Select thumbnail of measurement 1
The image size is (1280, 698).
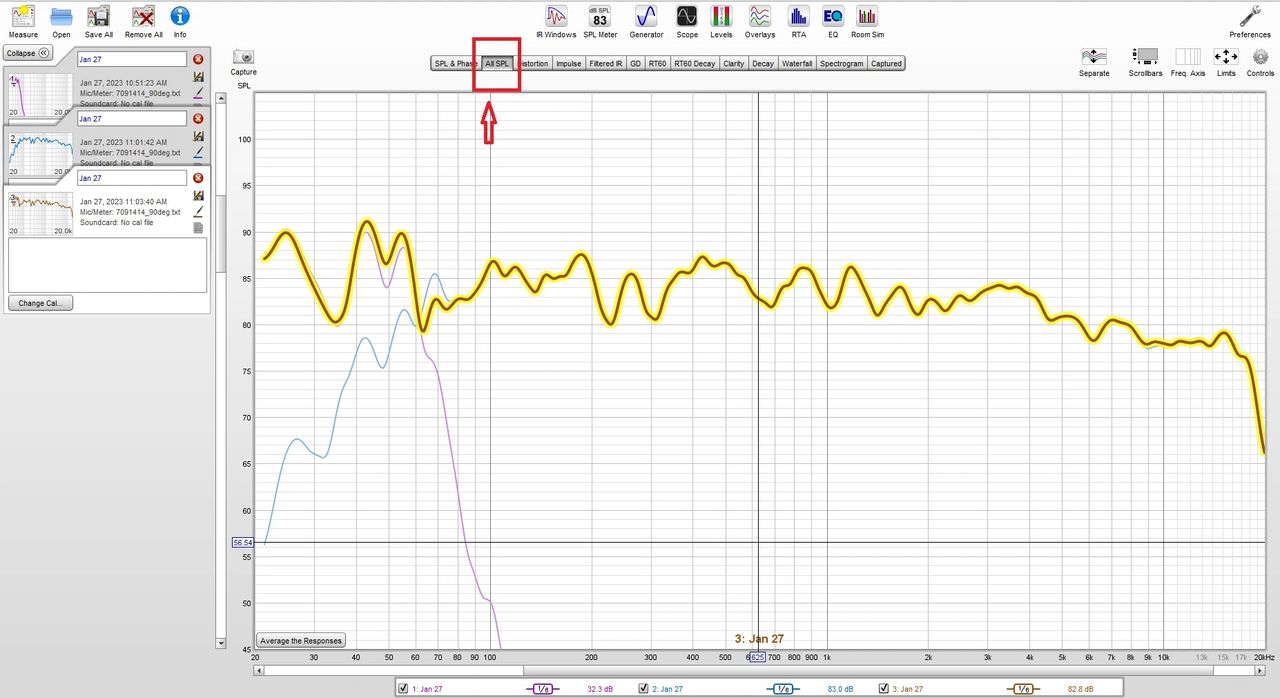(40, 95)
